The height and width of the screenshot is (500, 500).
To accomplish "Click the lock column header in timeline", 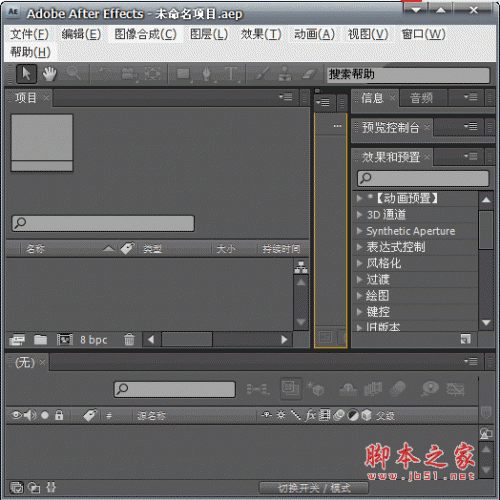I will (x=59, y=415).
